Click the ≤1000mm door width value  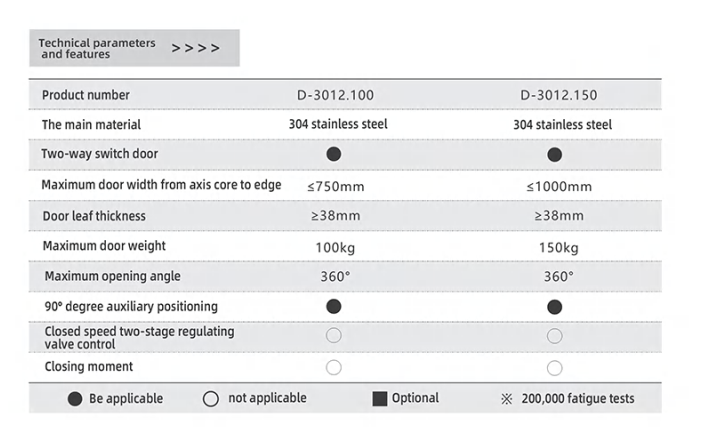tap(558, 185)
